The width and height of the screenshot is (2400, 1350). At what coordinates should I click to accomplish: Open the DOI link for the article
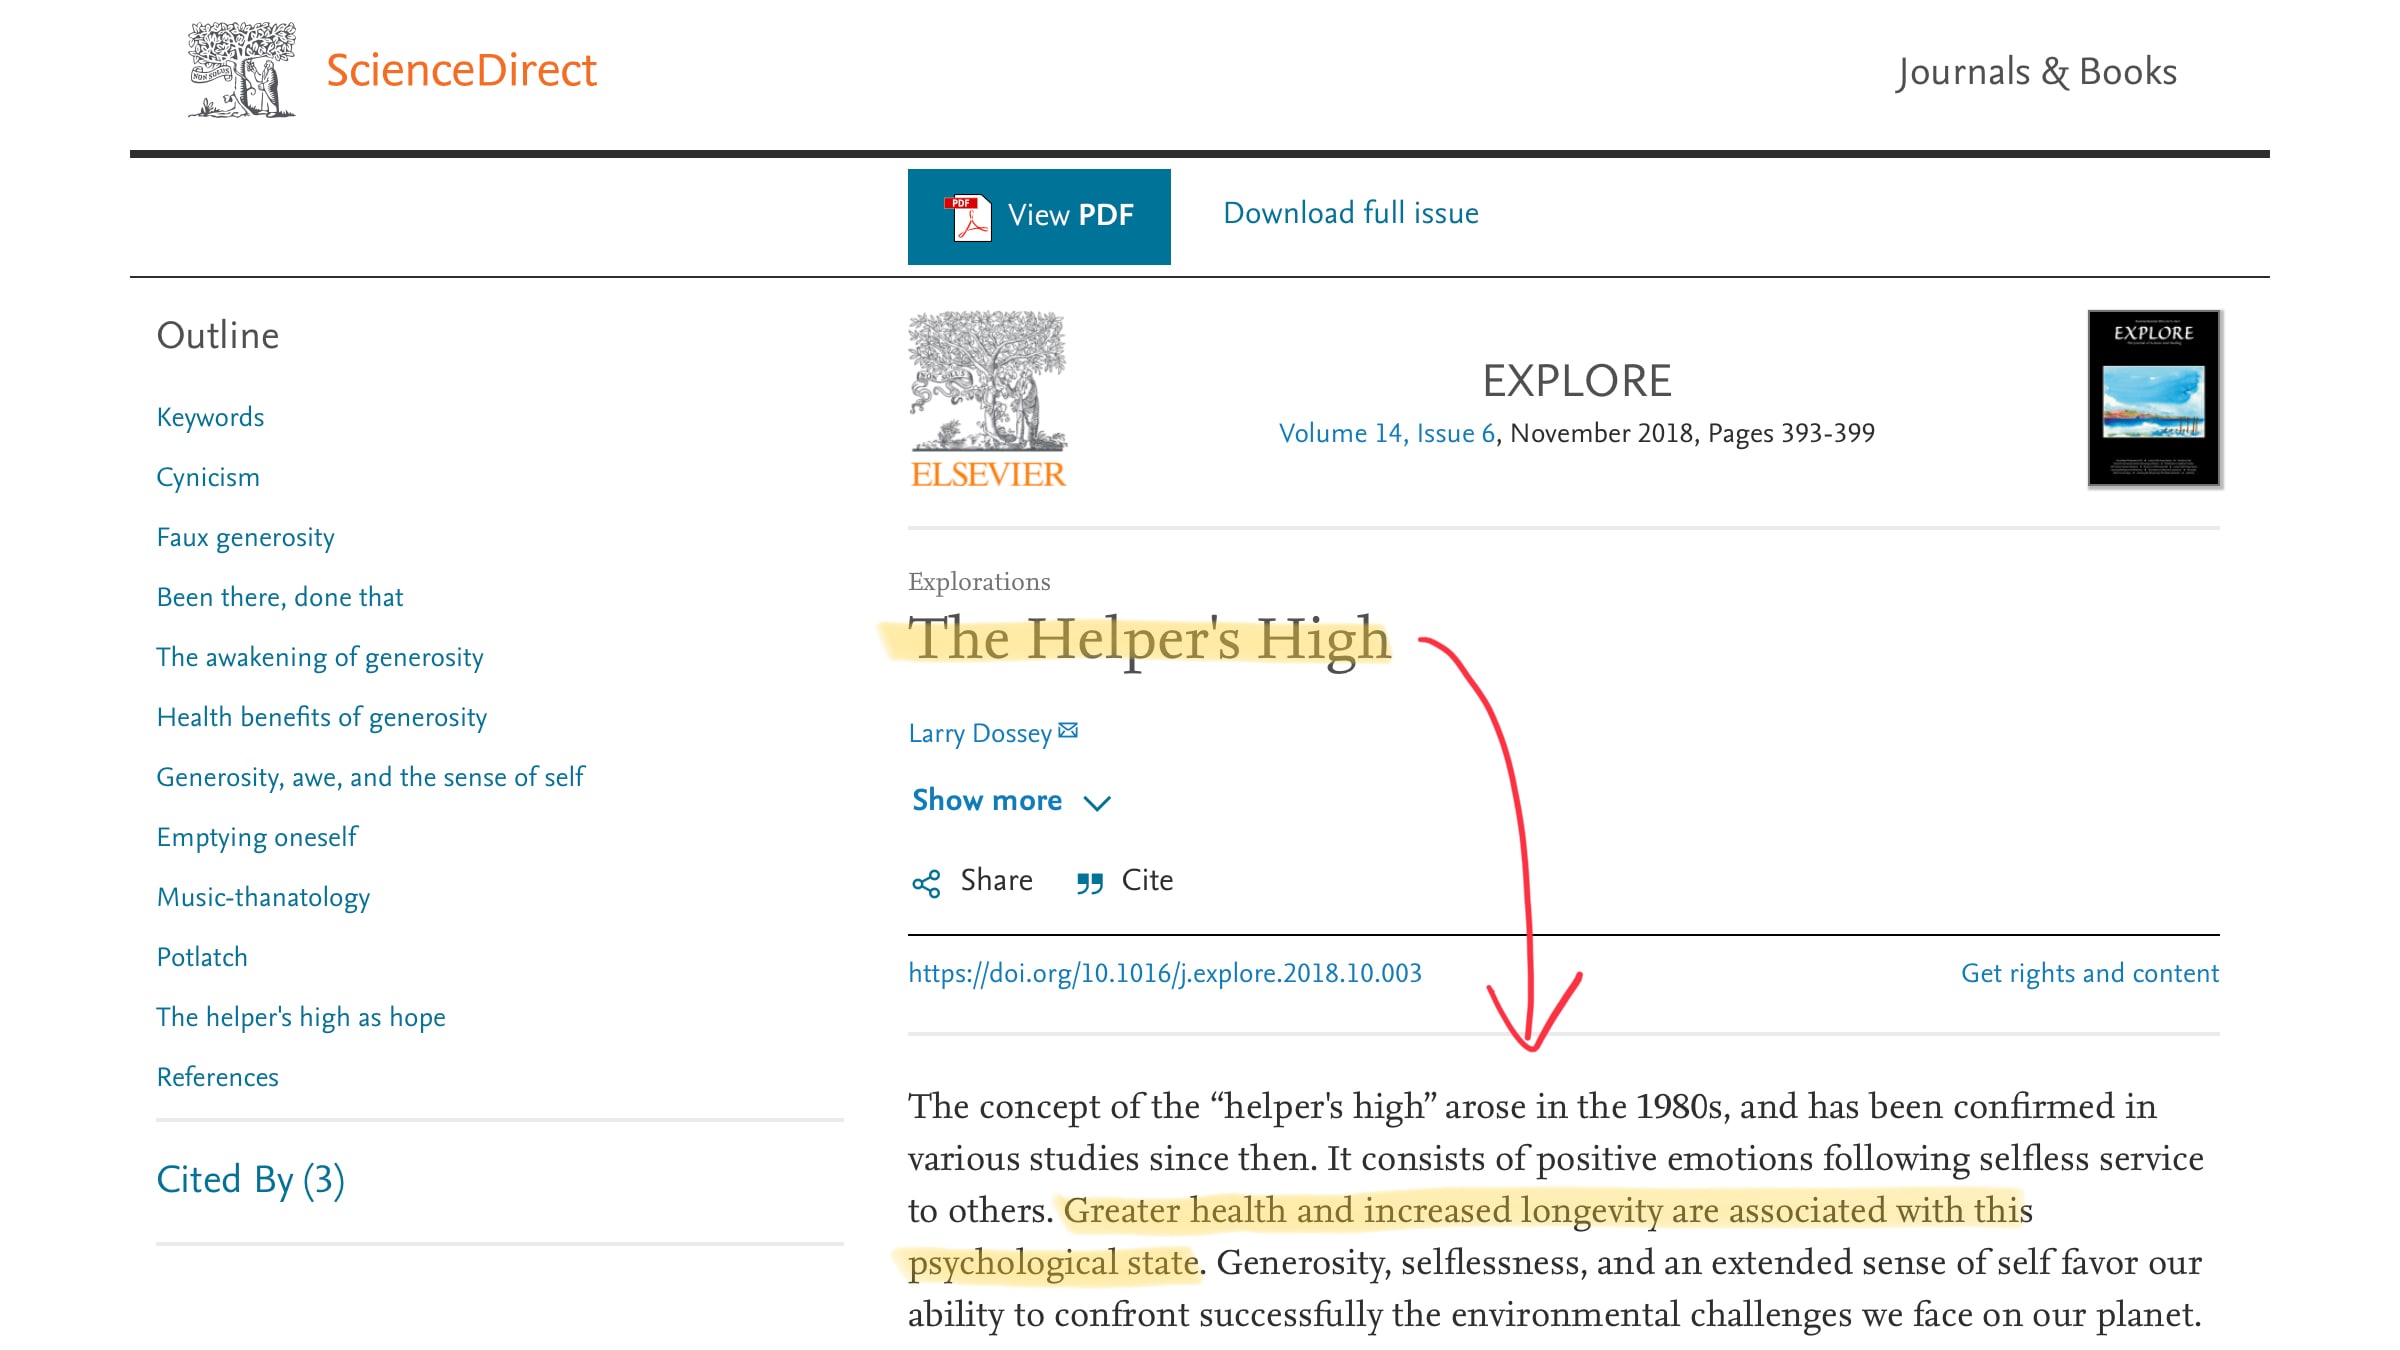point(1165,973)
